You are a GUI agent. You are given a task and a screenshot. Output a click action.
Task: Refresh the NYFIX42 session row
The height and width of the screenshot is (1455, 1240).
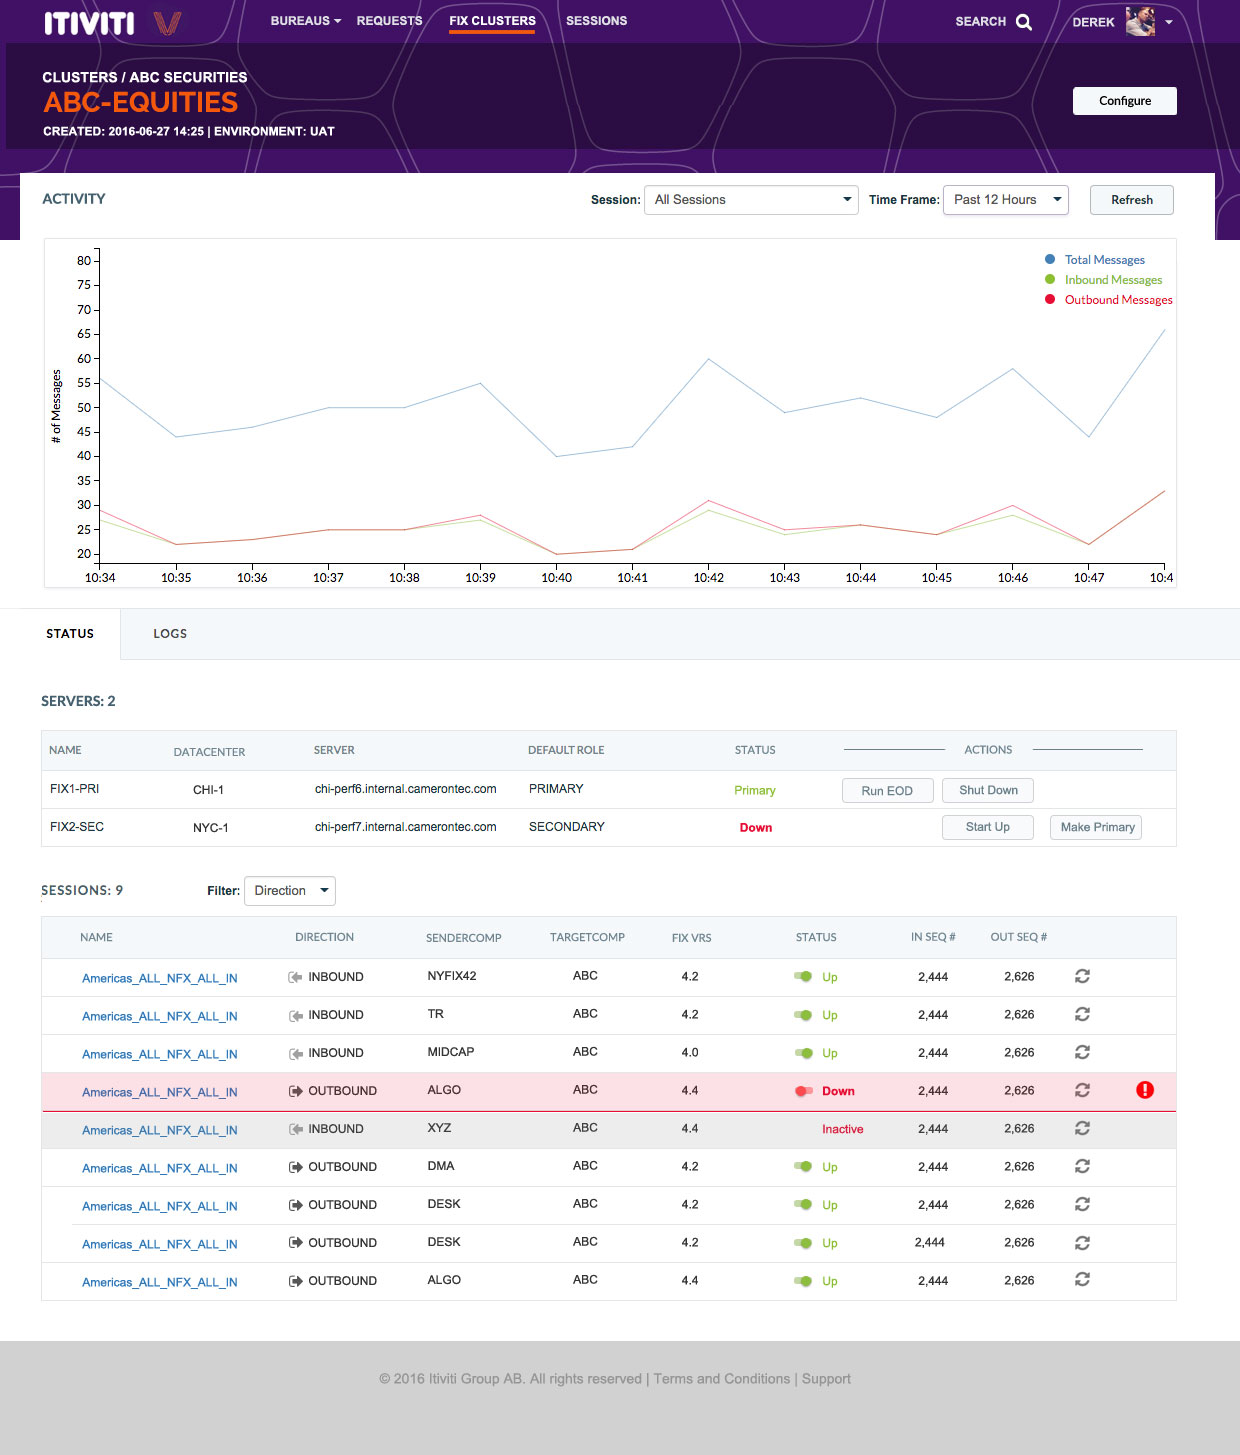click(x=1082, y=976)
